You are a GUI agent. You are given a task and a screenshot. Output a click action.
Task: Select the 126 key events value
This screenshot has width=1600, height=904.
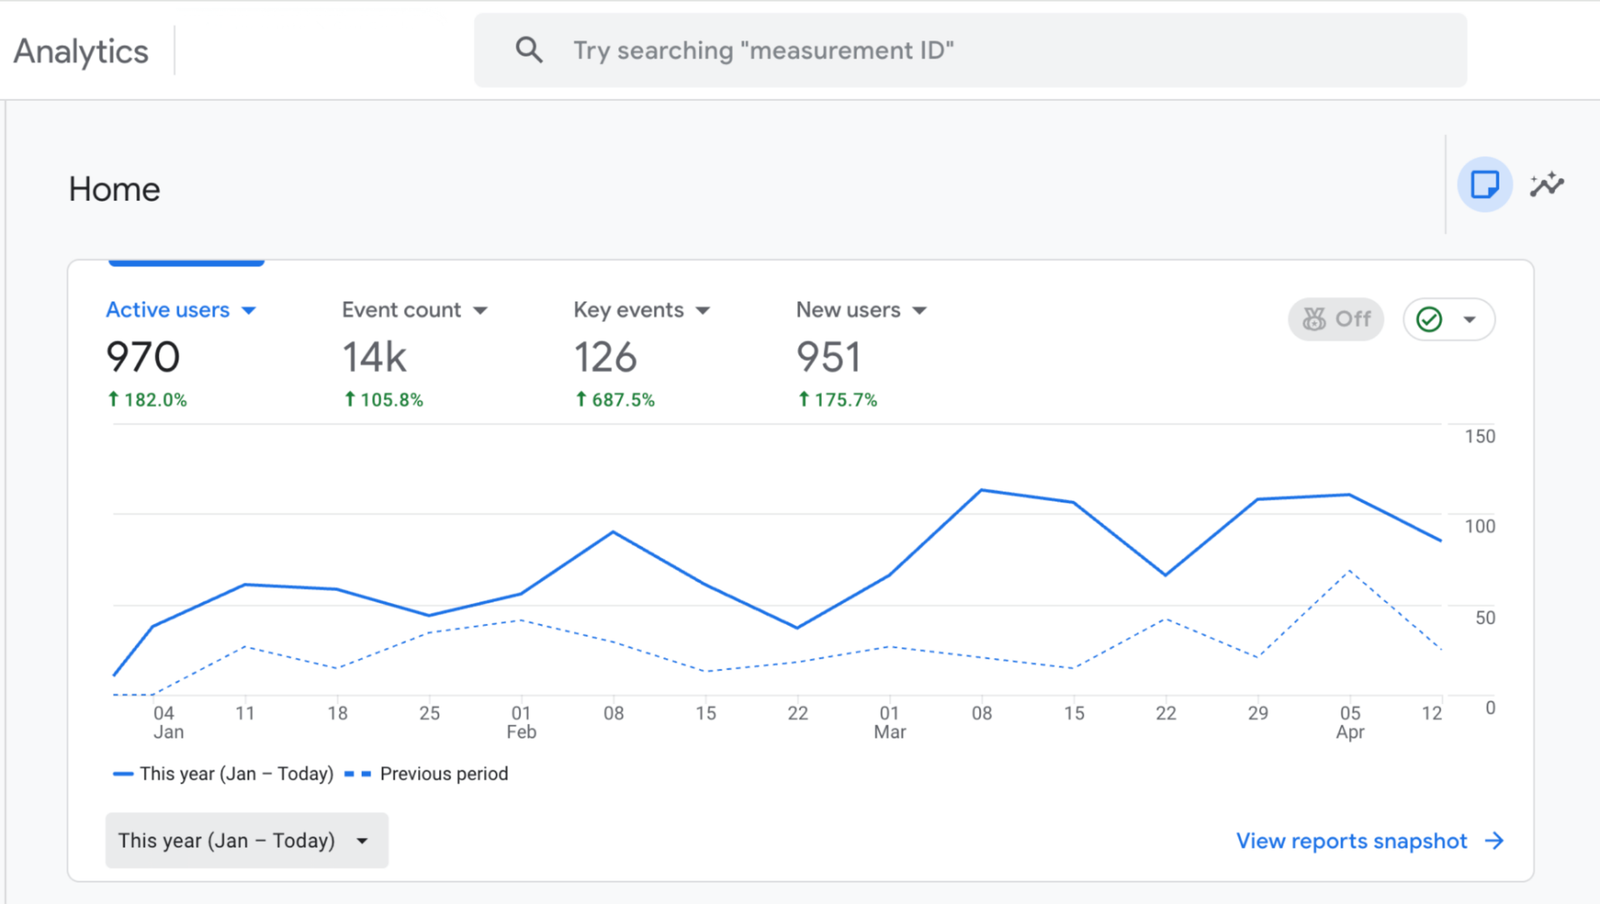coord(605,357)
